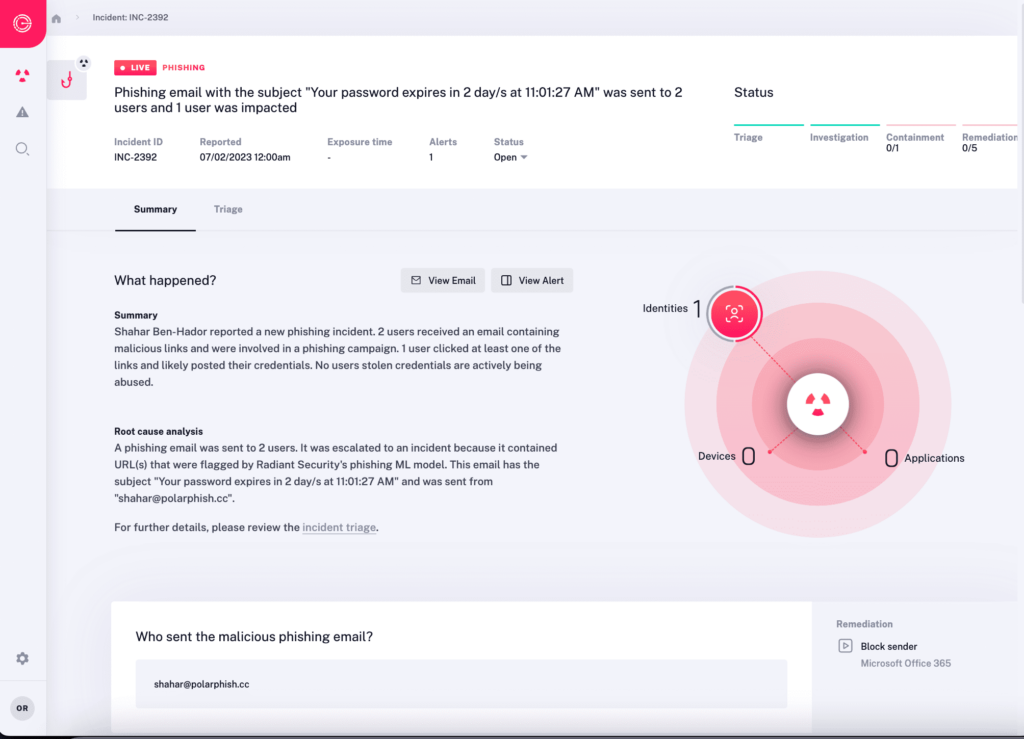Run the Block sender play icon
The height and width of the screenshot is (739, 1024).
point(845,646)
